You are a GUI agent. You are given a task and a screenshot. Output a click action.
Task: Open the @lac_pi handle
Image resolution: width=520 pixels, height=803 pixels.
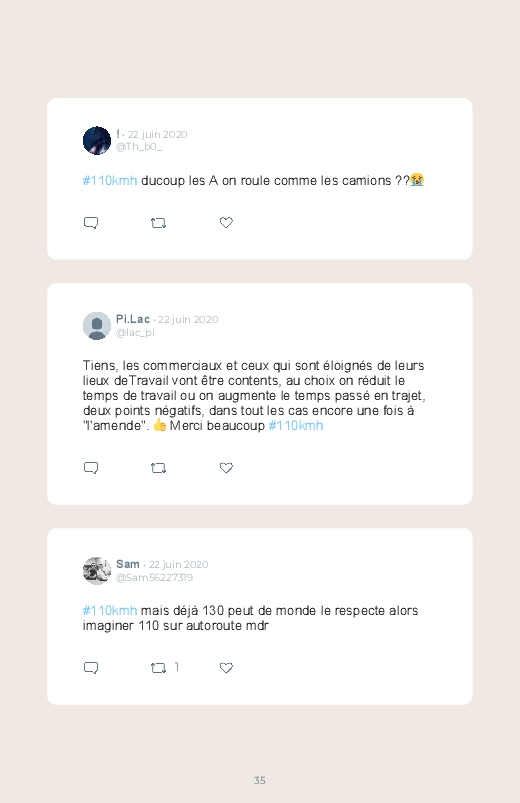(135, 332)
